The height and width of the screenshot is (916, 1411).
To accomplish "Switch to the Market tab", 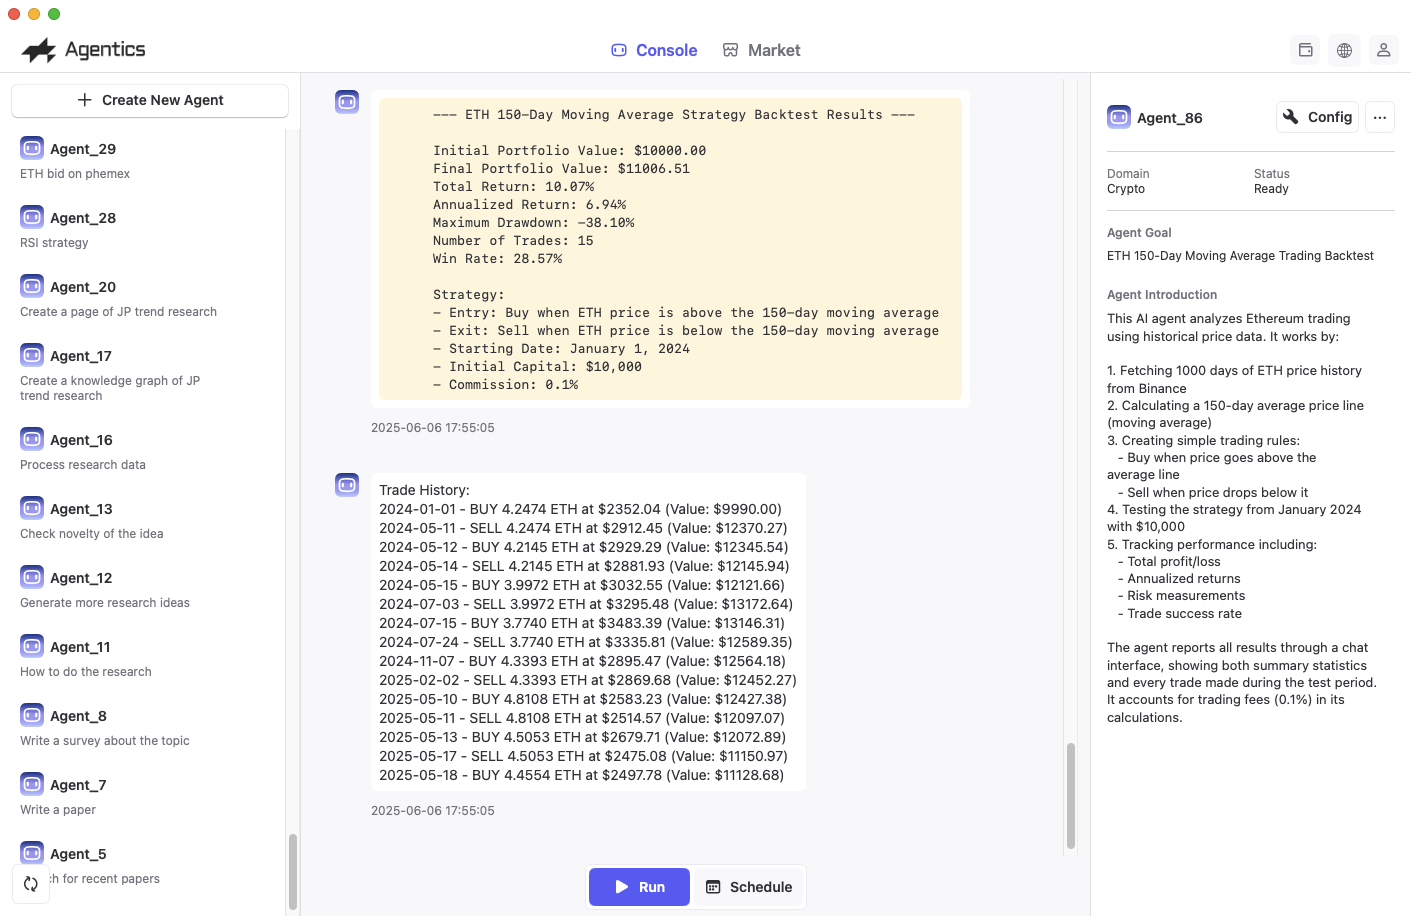I will tap(761, 50).
